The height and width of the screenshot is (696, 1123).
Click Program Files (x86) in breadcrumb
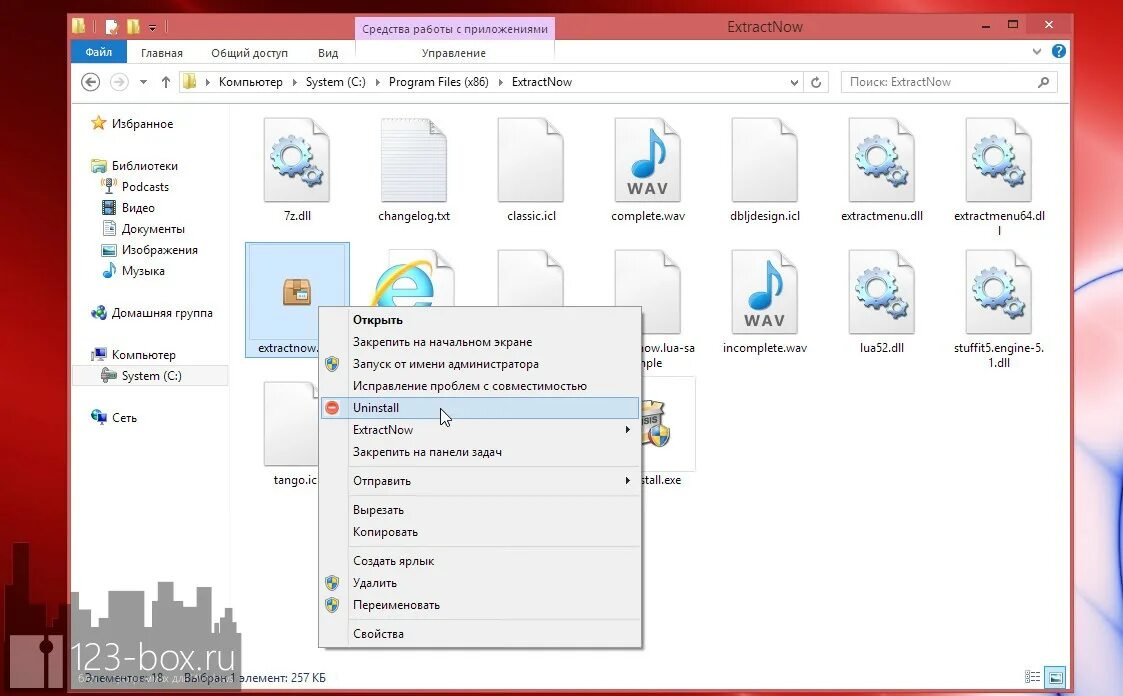tap(438, 82)
